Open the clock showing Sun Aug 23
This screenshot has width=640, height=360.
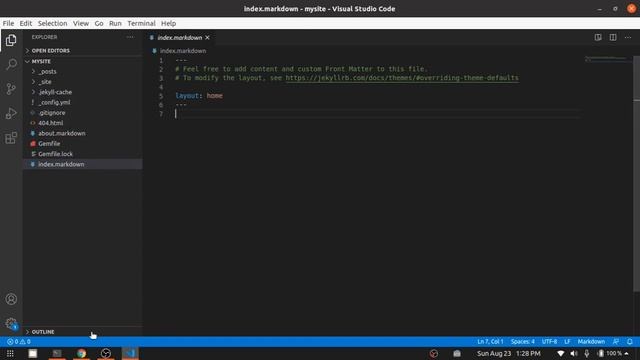click(x=509, y=353)
